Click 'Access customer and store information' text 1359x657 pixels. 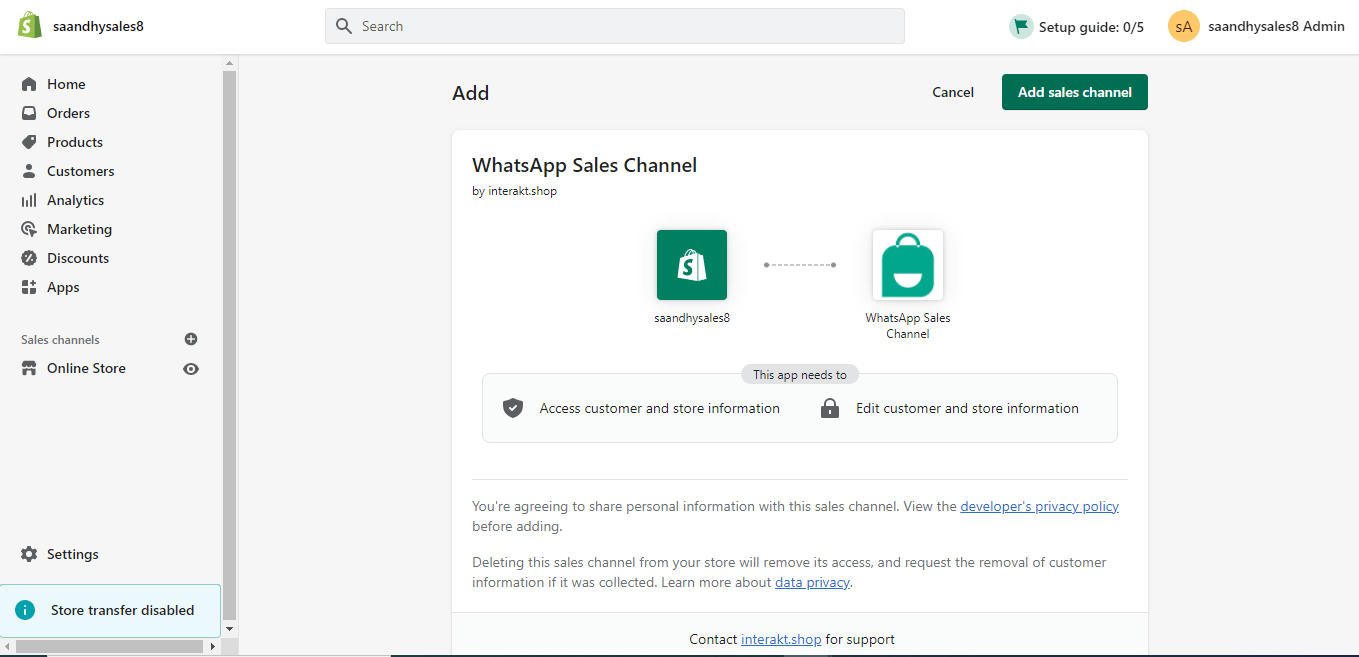pyautogui.click(x=660, y=408)
